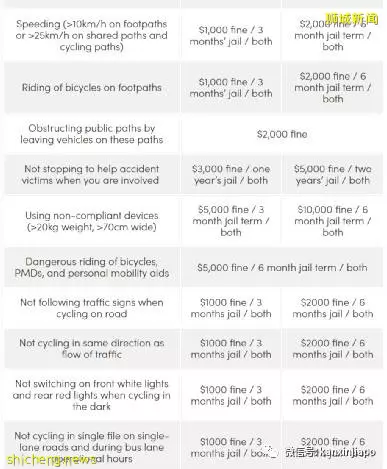
Task: Click the $10,000 fine 6 month jail cell
Action: (332, 221)
